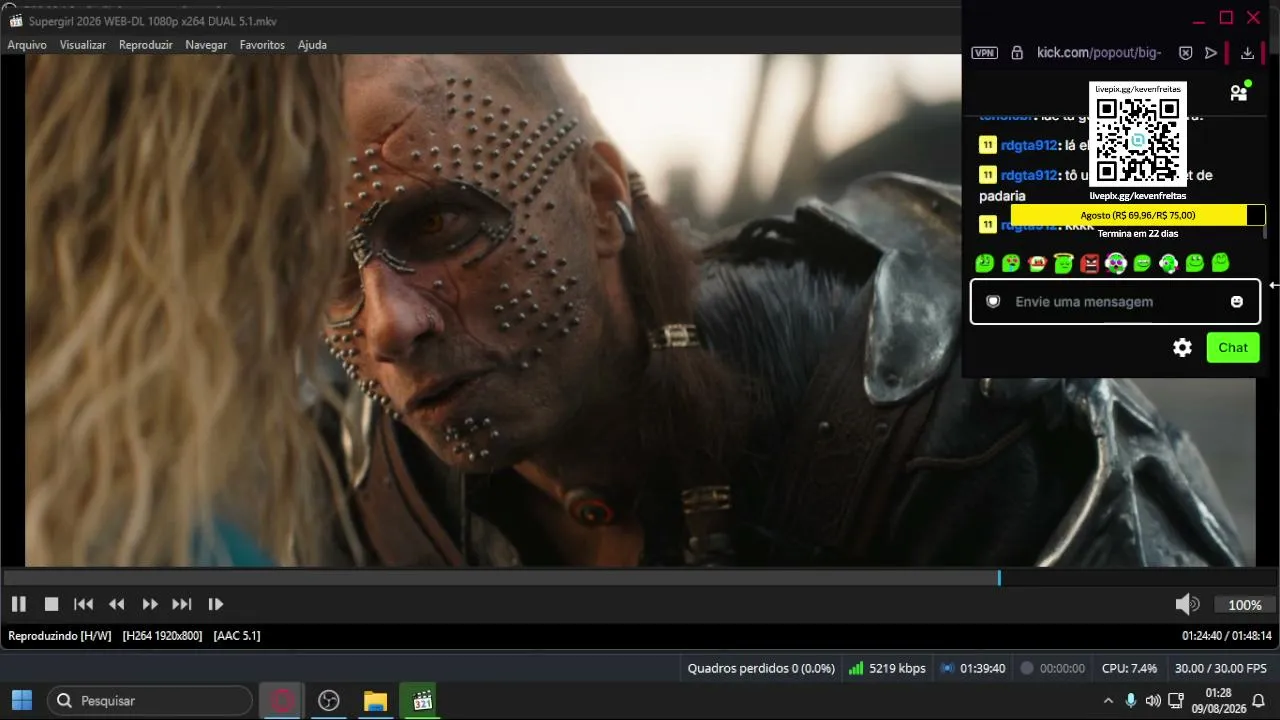This screenshot has width=1280, height=720.
Task: Open the Favoritos menu
Action: (x=262, y=45)
